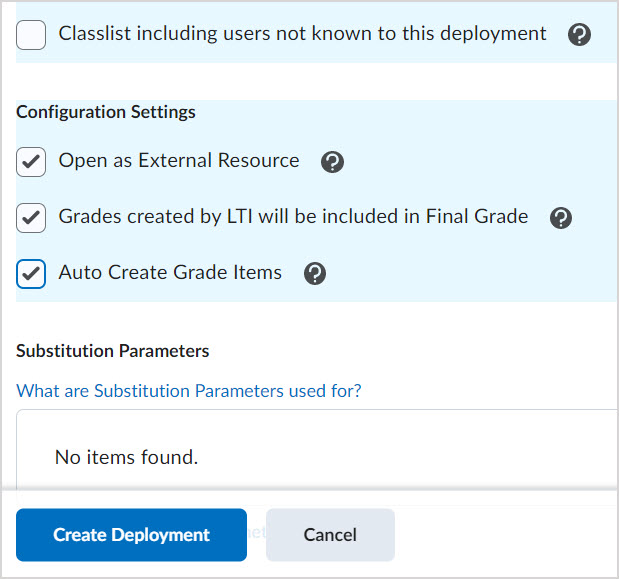The height and width of the screenshot is (579, 619).
Task: Click the Substitution Parameters heading
Action: click(113, 351)
